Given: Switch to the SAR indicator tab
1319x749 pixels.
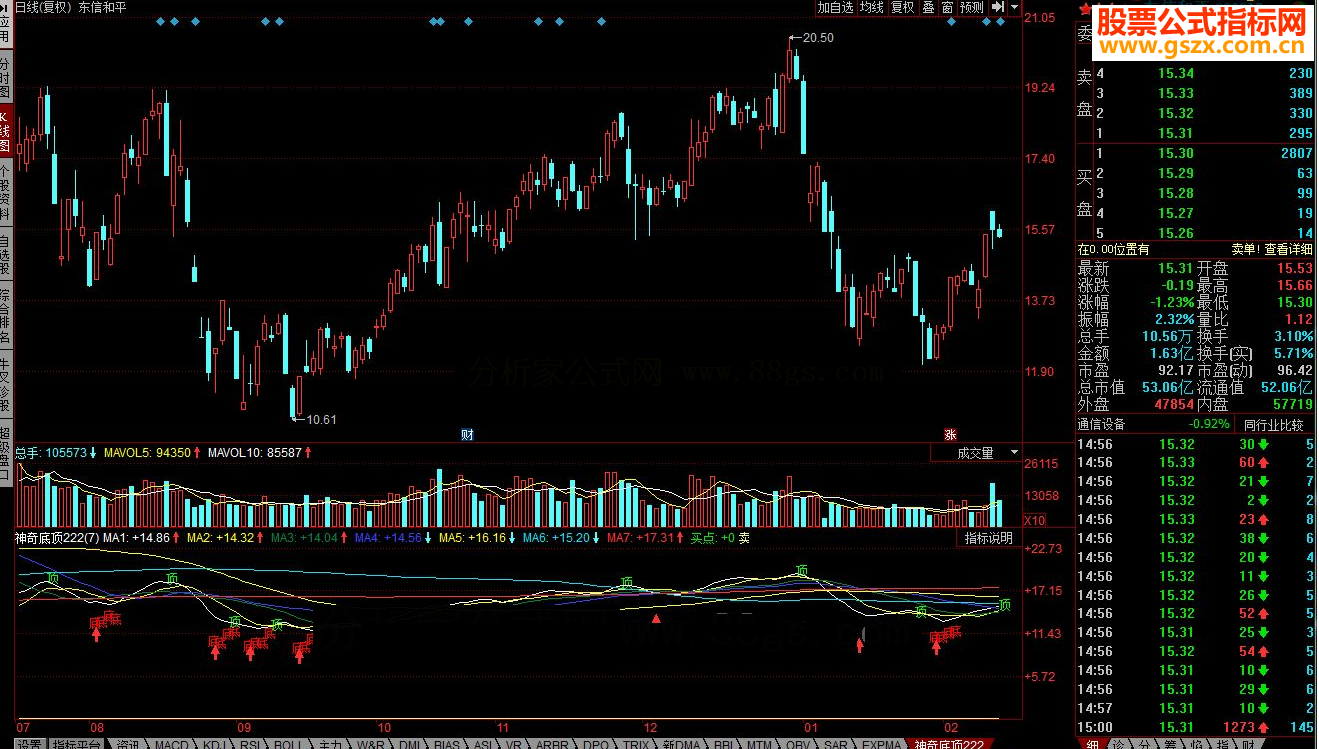Looking at the screenshot, I should 836,743.
